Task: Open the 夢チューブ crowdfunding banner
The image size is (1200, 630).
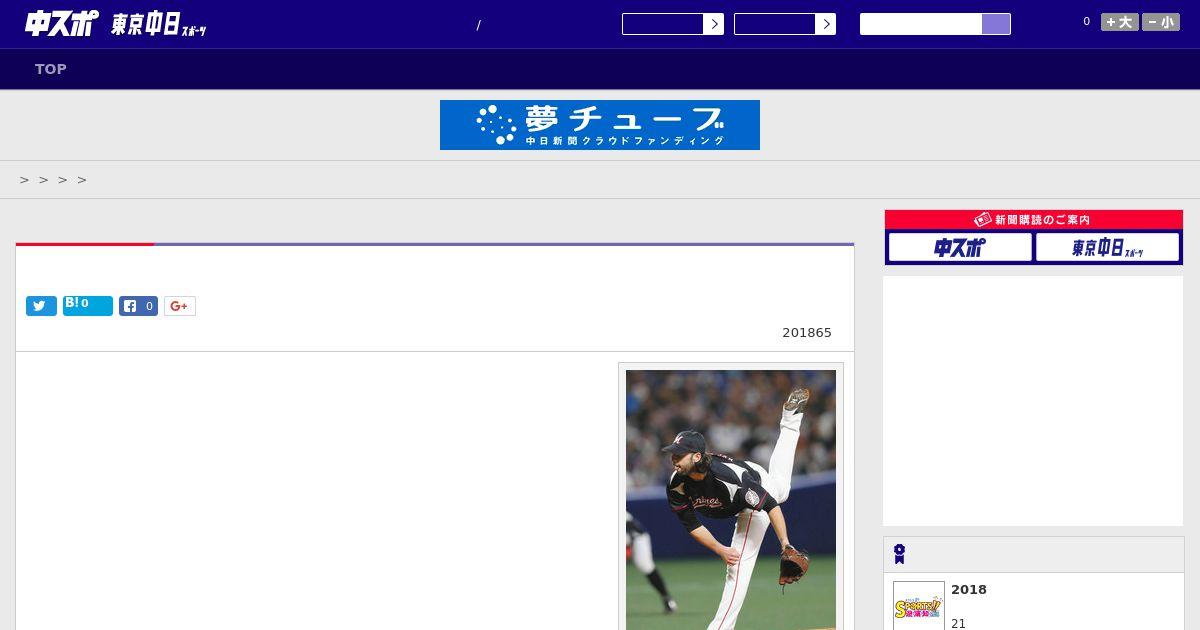Action: point(600,125)
